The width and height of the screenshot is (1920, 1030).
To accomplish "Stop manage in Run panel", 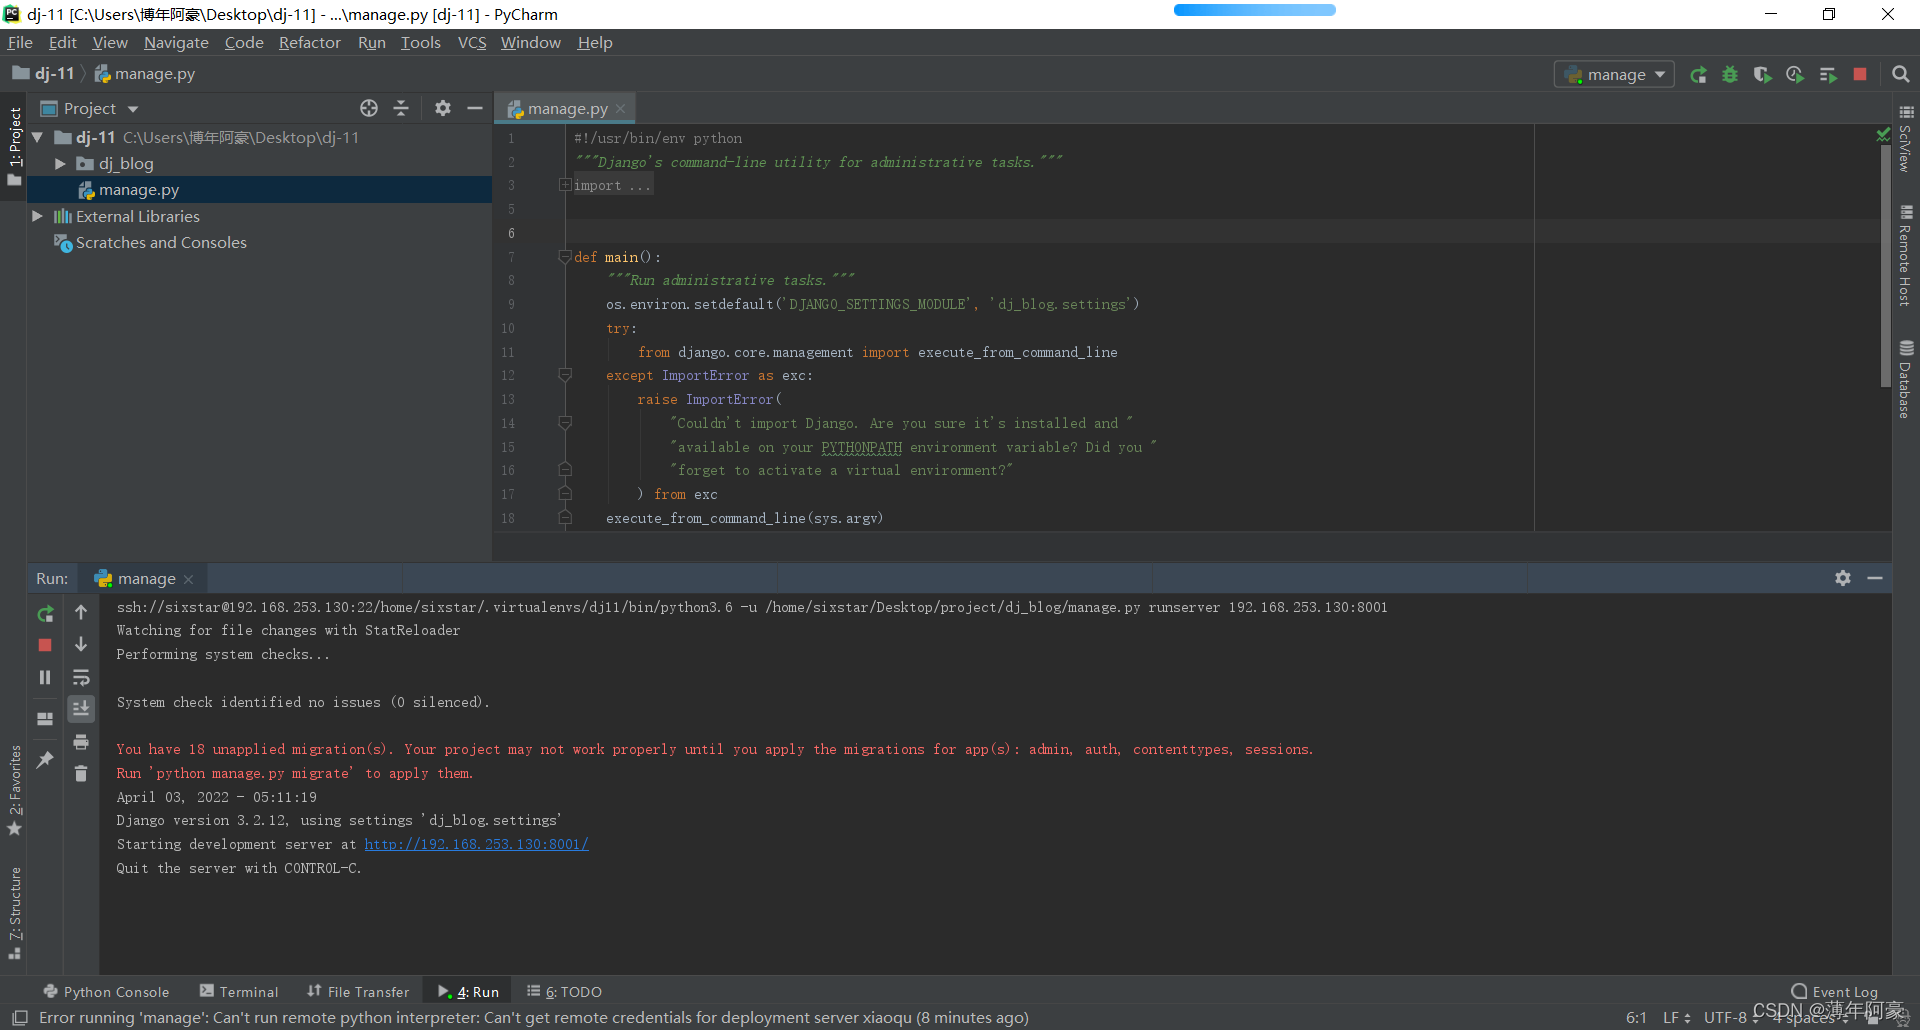I will pos(45,645).
